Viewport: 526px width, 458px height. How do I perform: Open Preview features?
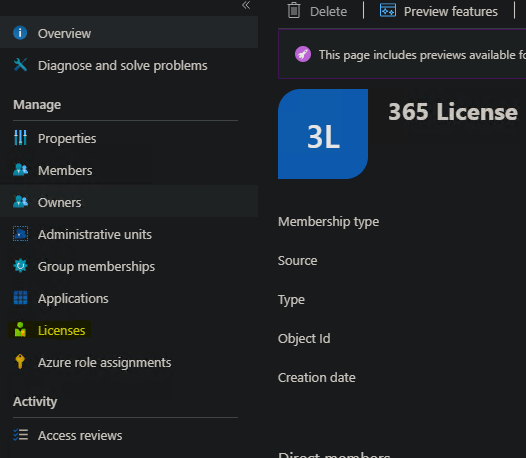pyautogui.click(x=451, y=11)
